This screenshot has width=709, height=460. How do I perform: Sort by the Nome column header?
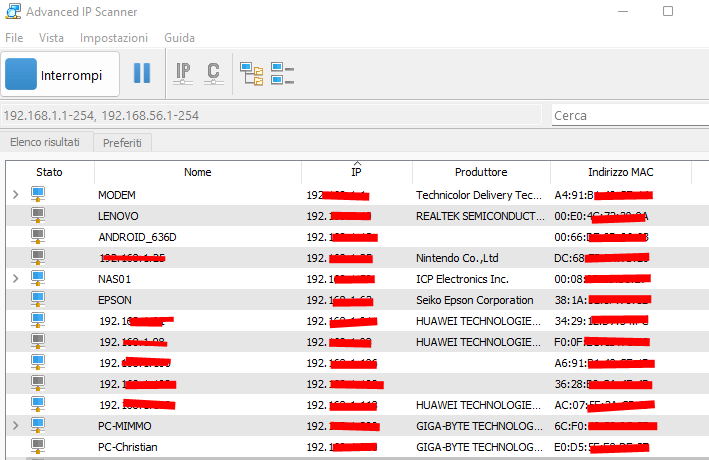[198, 172]
